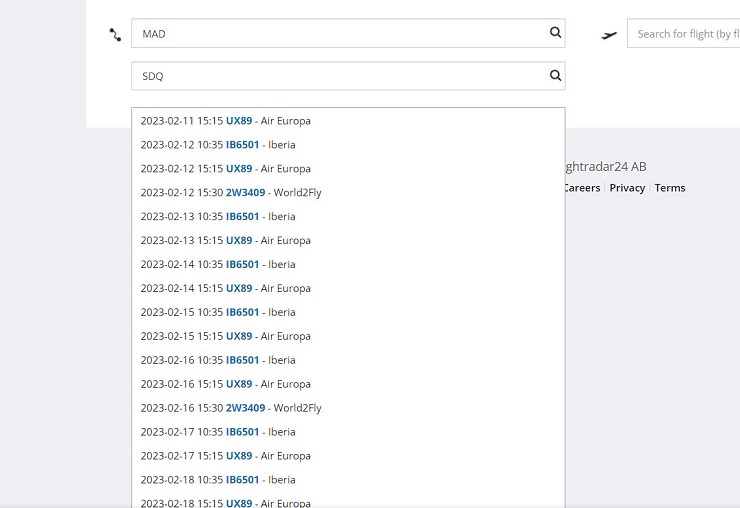Select 2023-02-15 15:15 UX89 Air Europa flight
The image size is (740, 508).
tap(348, 336)
